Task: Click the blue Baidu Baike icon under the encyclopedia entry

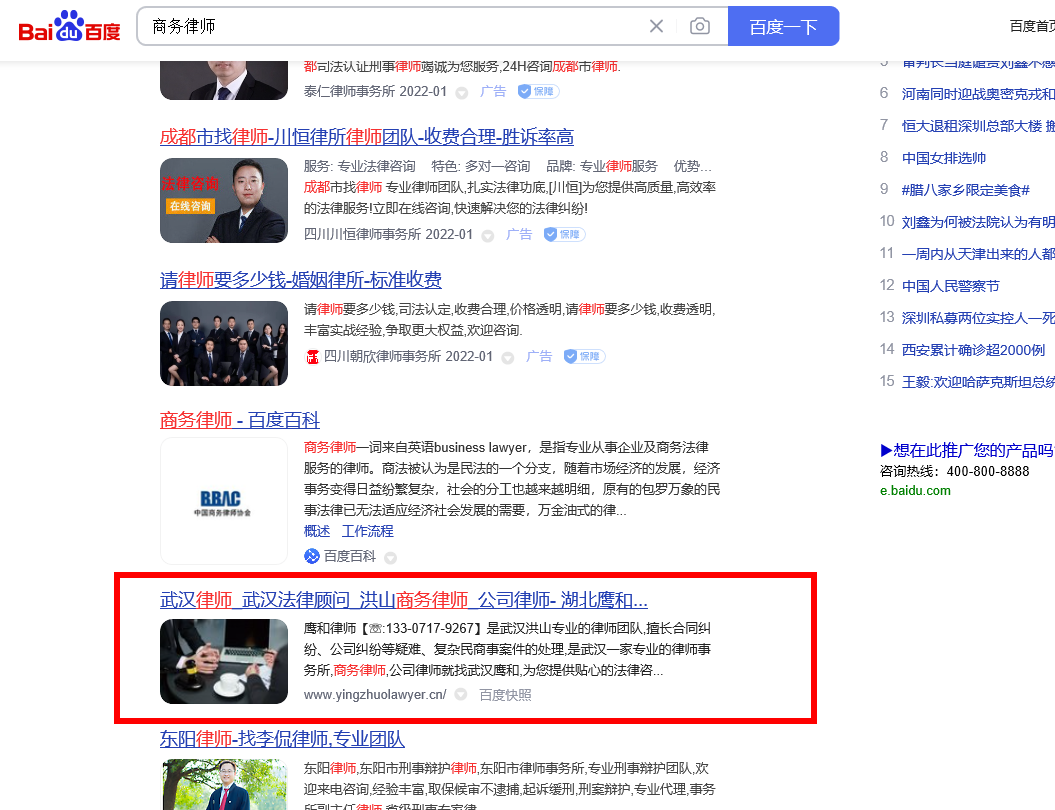Action: coord(311,556)
